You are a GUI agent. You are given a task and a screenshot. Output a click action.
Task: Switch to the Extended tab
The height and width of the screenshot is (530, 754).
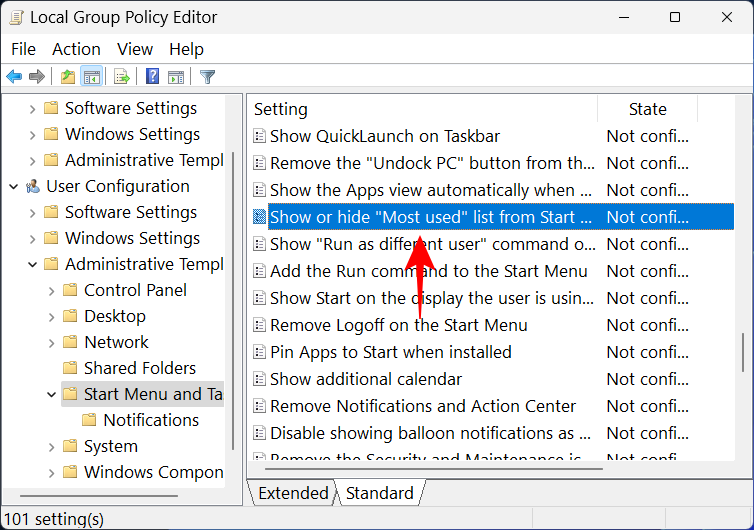[293, 493]
